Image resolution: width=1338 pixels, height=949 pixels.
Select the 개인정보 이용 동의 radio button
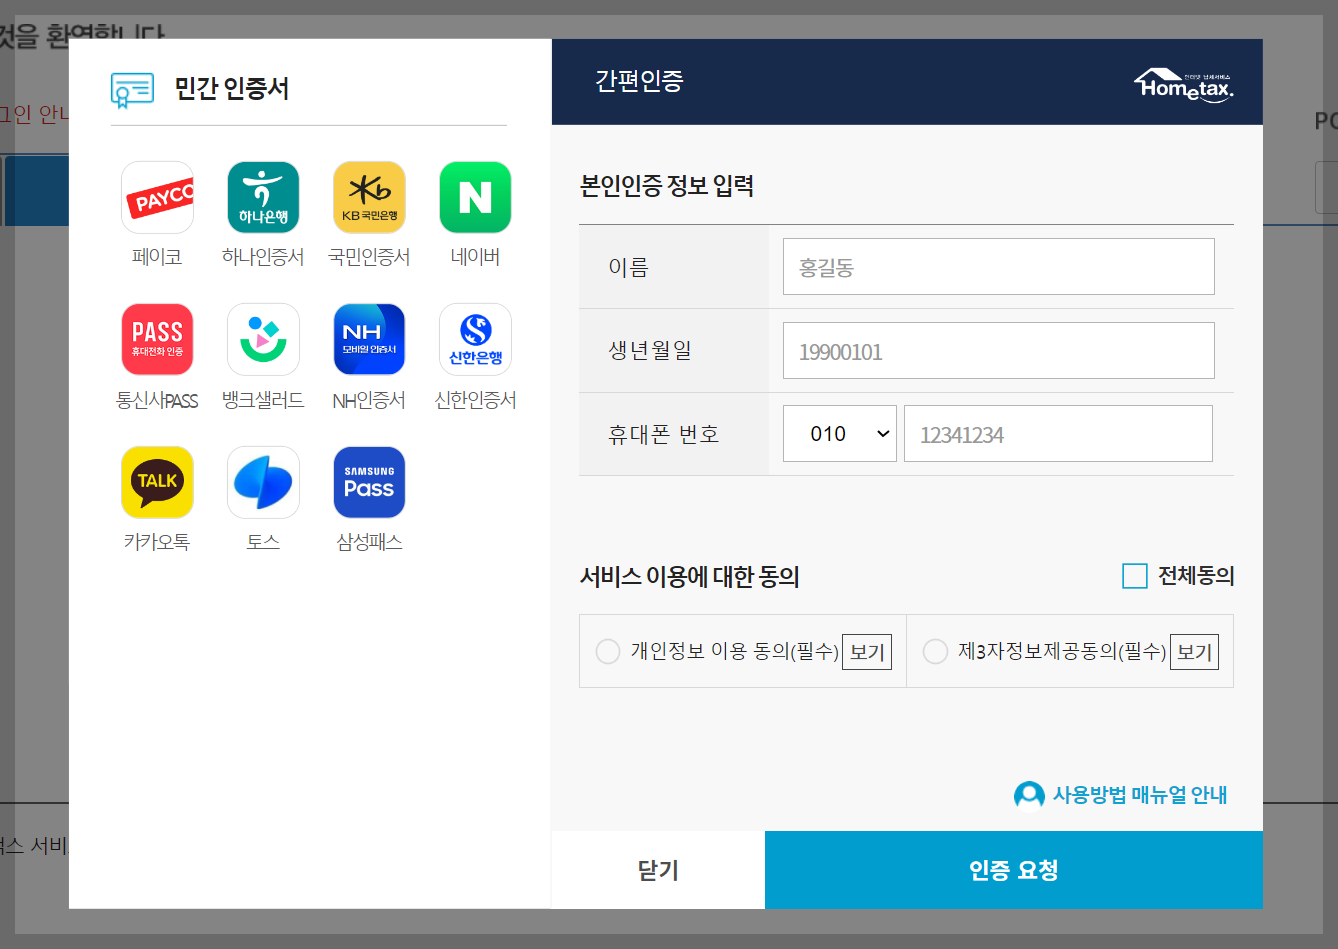608,652
